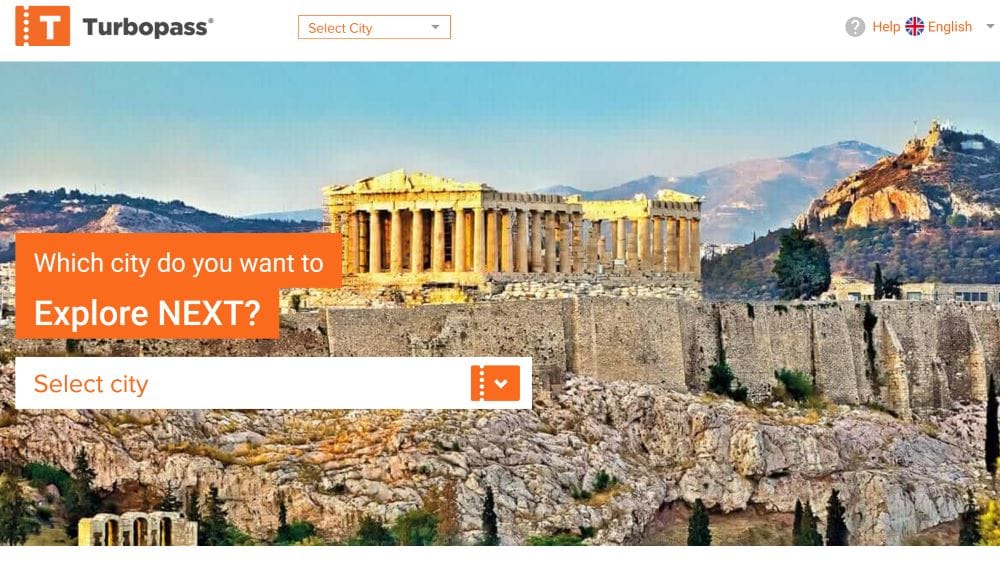
Task: Open the Help link
Action: click(x=886, y=27)
